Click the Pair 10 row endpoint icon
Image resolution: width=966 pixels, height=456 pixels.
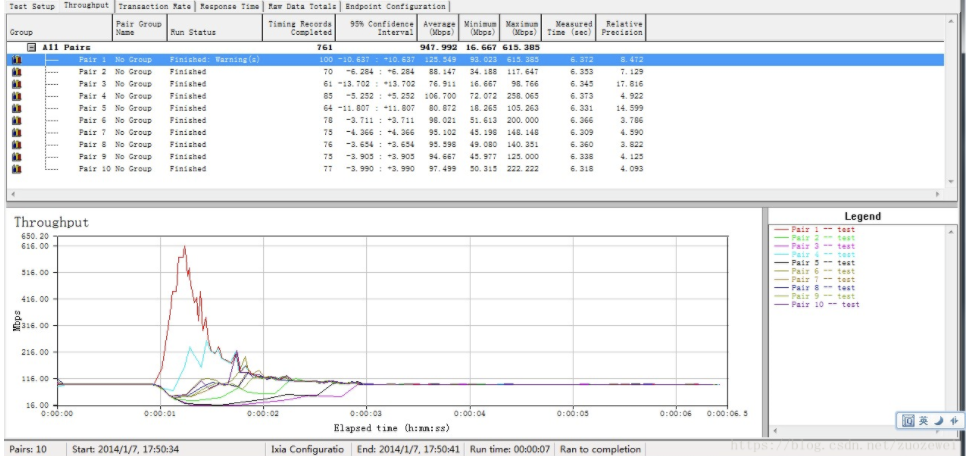pyautogui.click(x=17, y=169)
